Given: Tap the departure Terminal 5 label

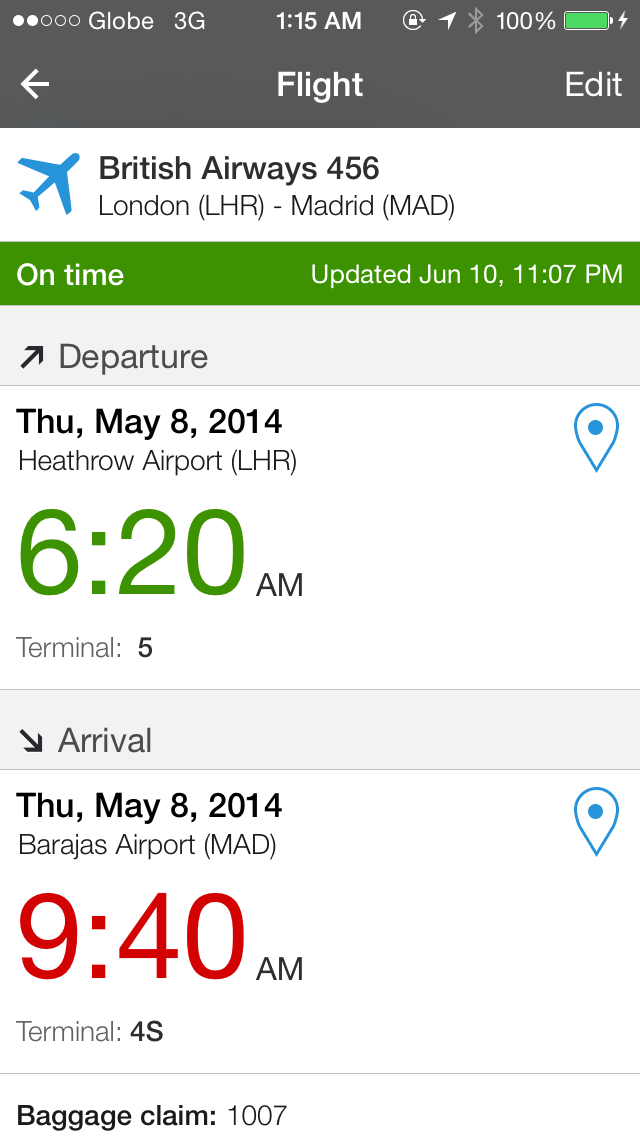Looking at the screenshot, I should point(85,648).
